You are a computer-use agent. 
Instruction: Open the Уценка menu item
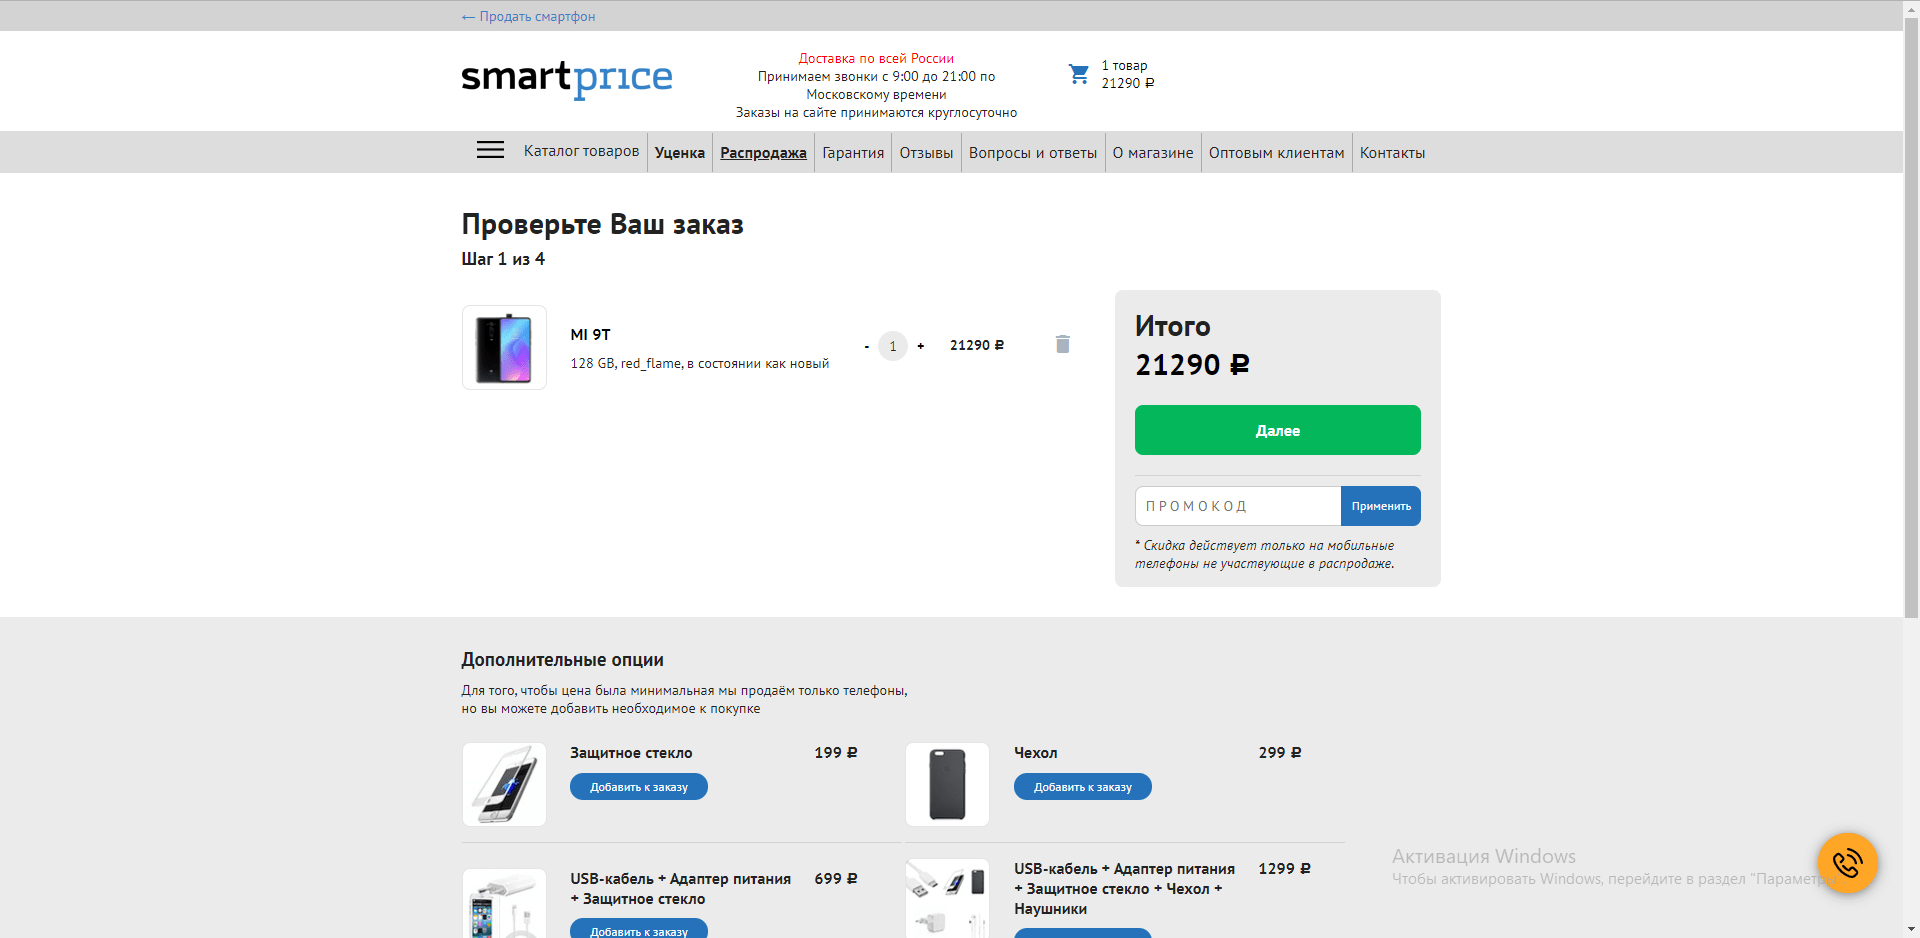coord(680,153)
